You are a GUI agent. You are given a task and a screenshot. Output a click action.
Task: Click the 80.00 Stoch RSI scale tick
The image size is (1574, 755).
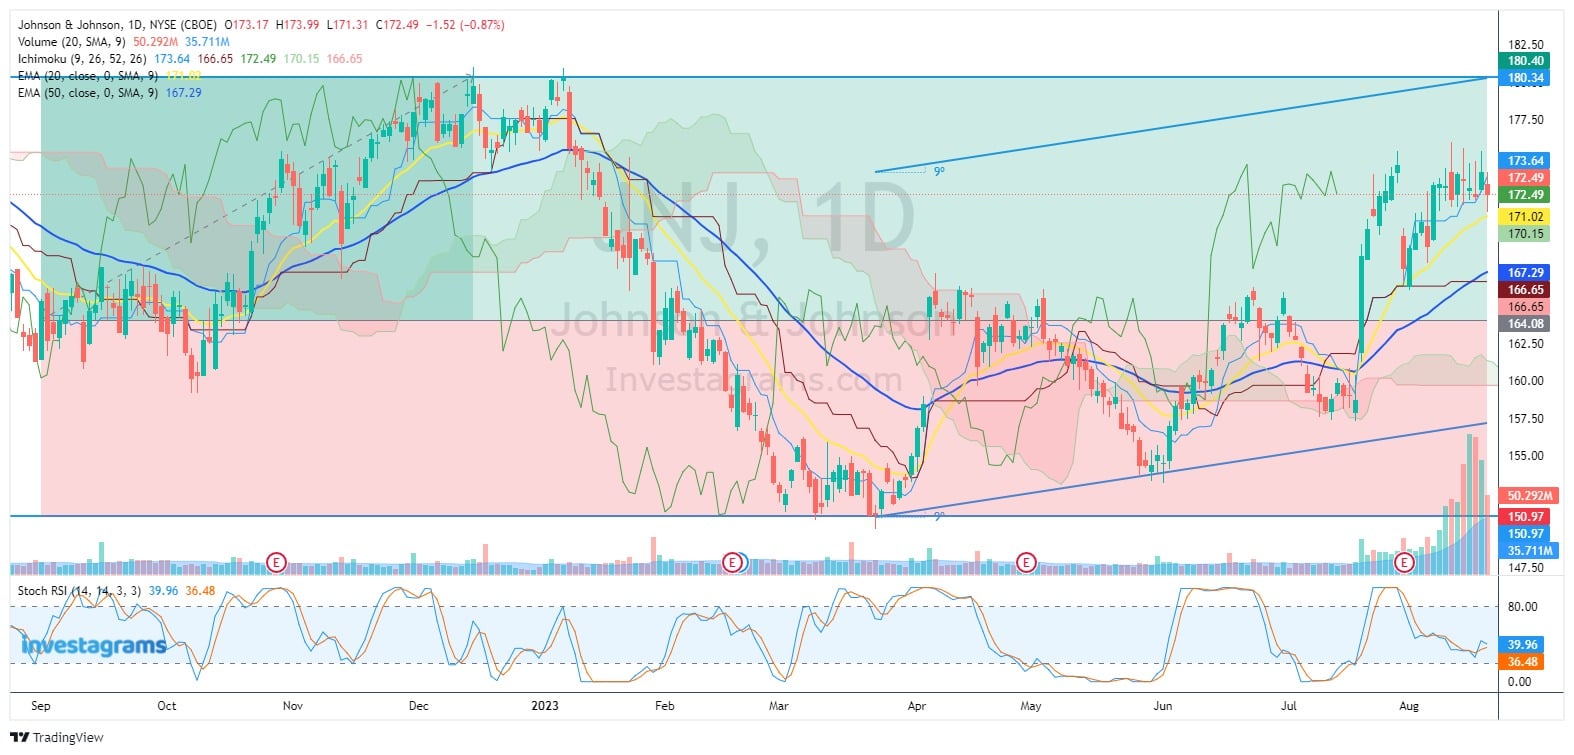pos(1522,607)
